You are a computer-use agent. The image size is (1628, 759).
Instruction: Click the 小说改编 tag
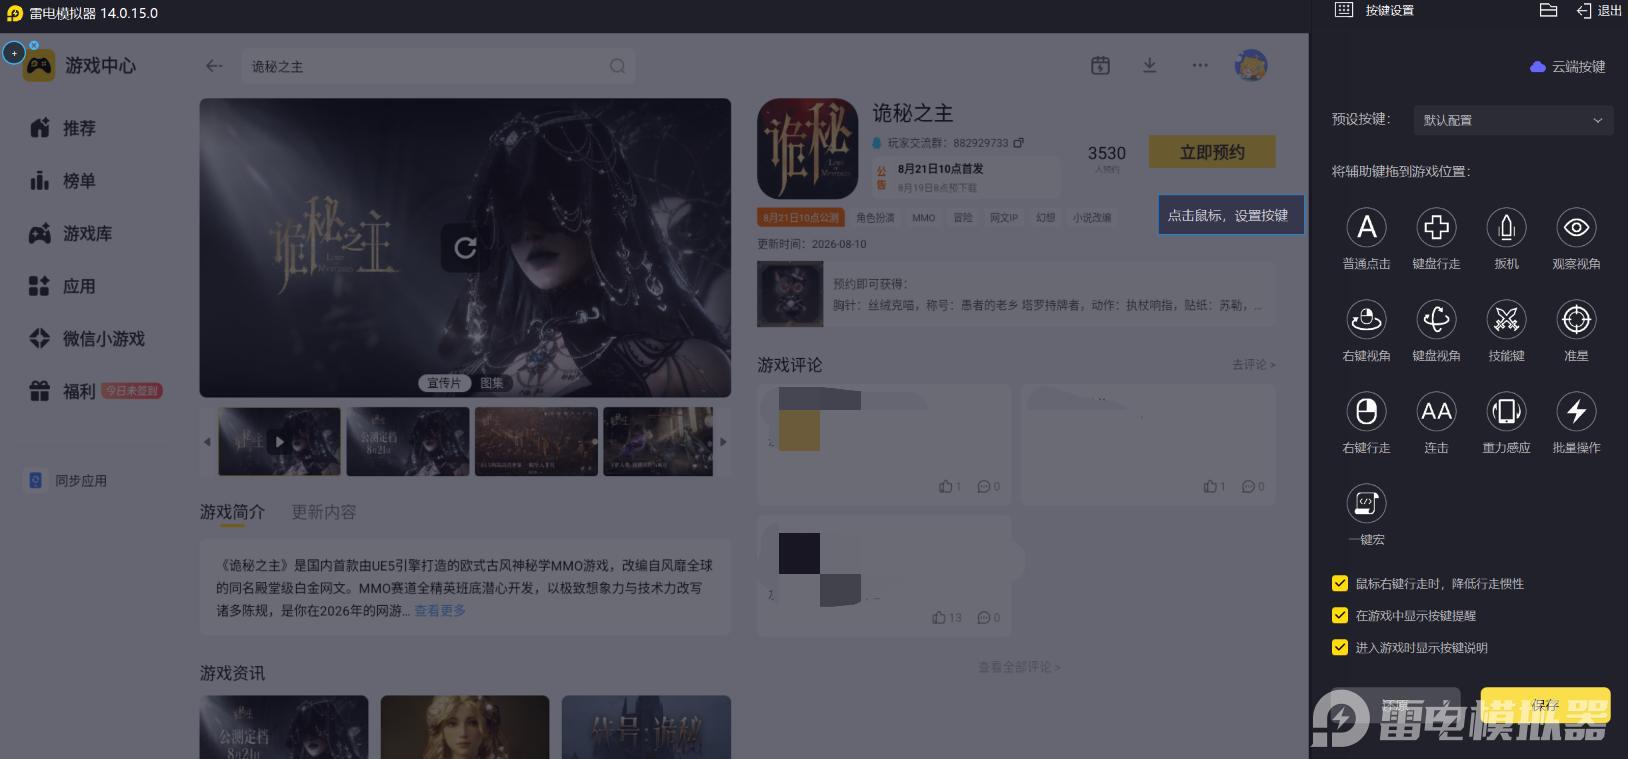click(1092, 218)
